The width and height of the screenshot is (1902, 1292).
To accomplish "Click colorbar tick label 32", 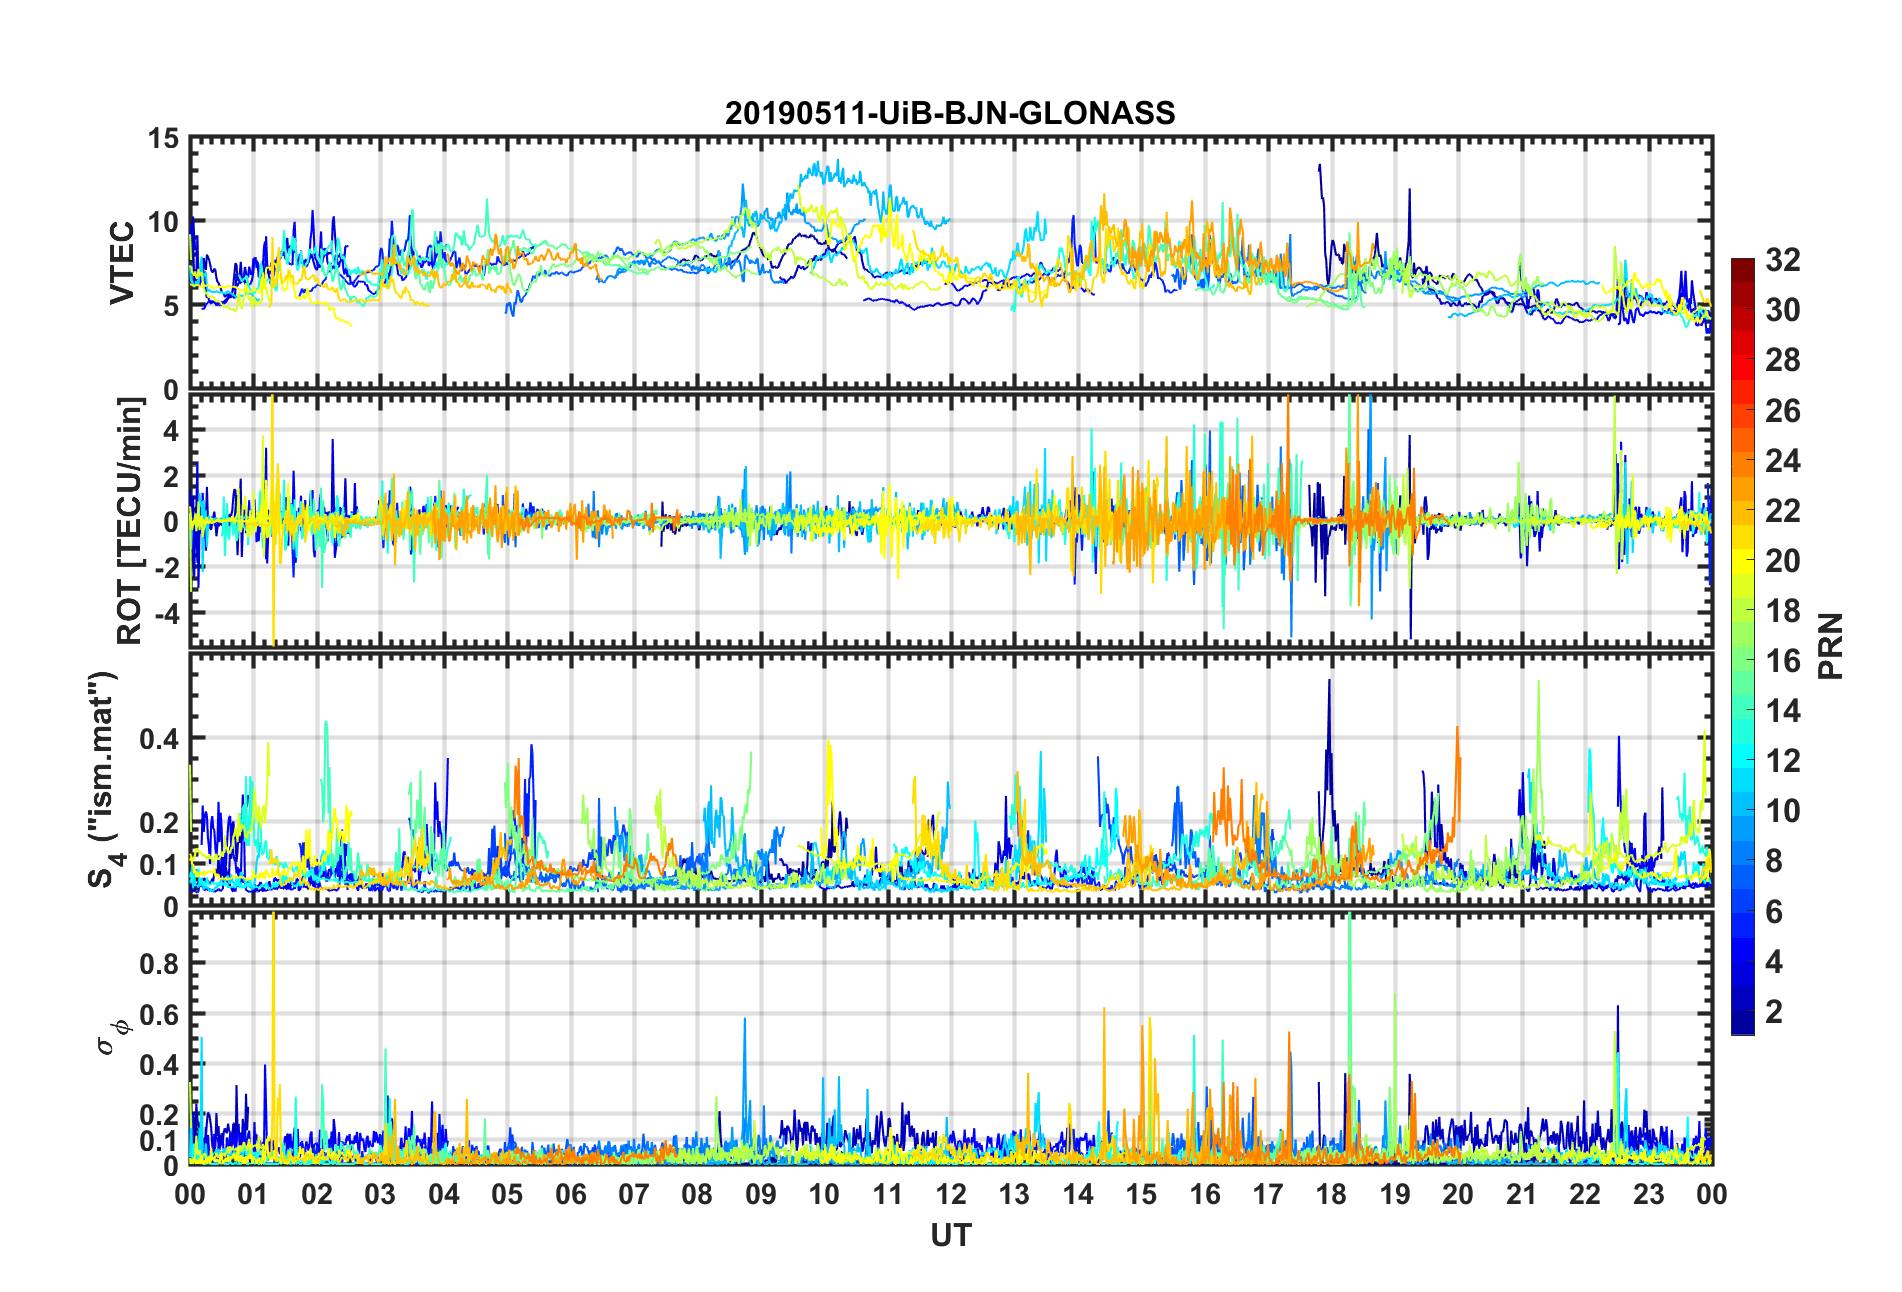I will [1782, 260].
